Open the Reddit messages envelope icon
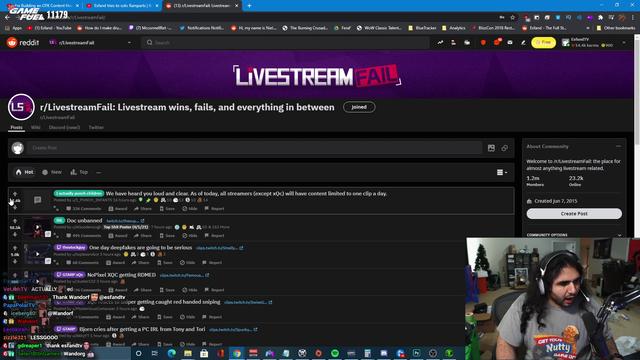 point(510,42)
